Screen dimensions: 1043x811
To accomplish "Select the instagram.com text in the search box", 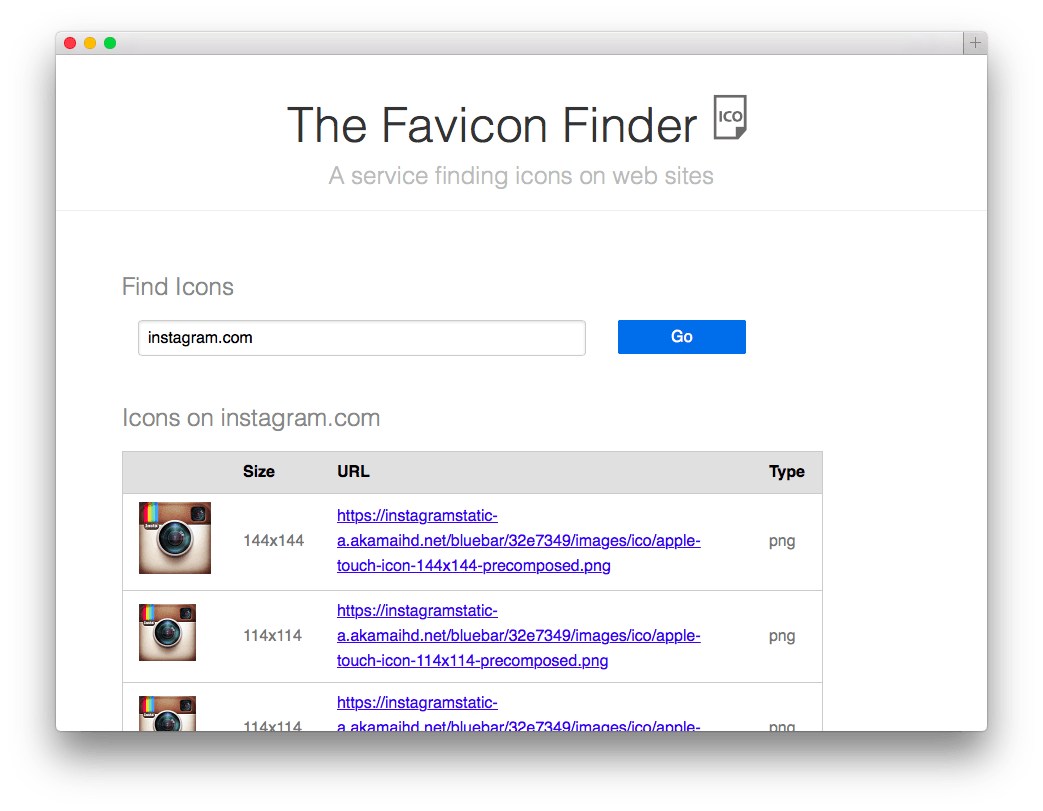I will point(198,338).
